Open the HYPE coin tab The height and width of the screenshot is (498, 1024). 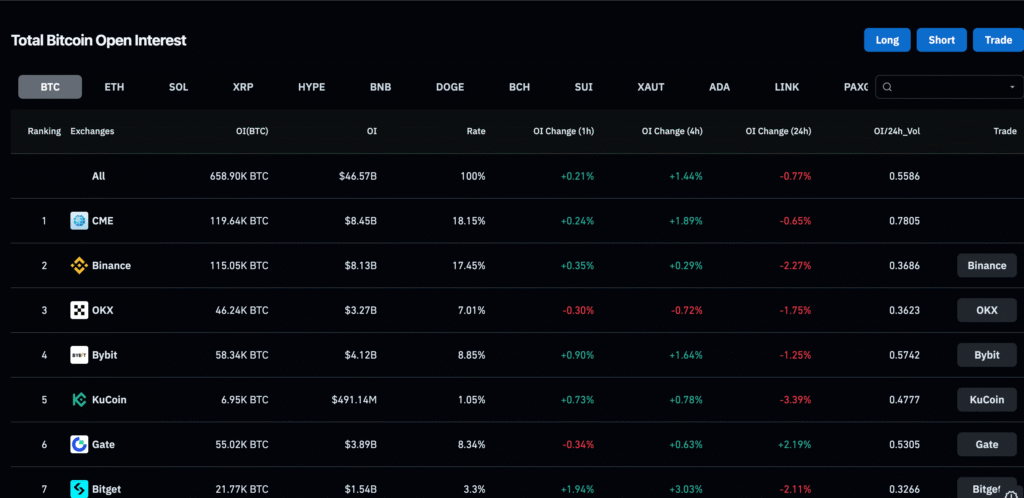click(311, 87)
